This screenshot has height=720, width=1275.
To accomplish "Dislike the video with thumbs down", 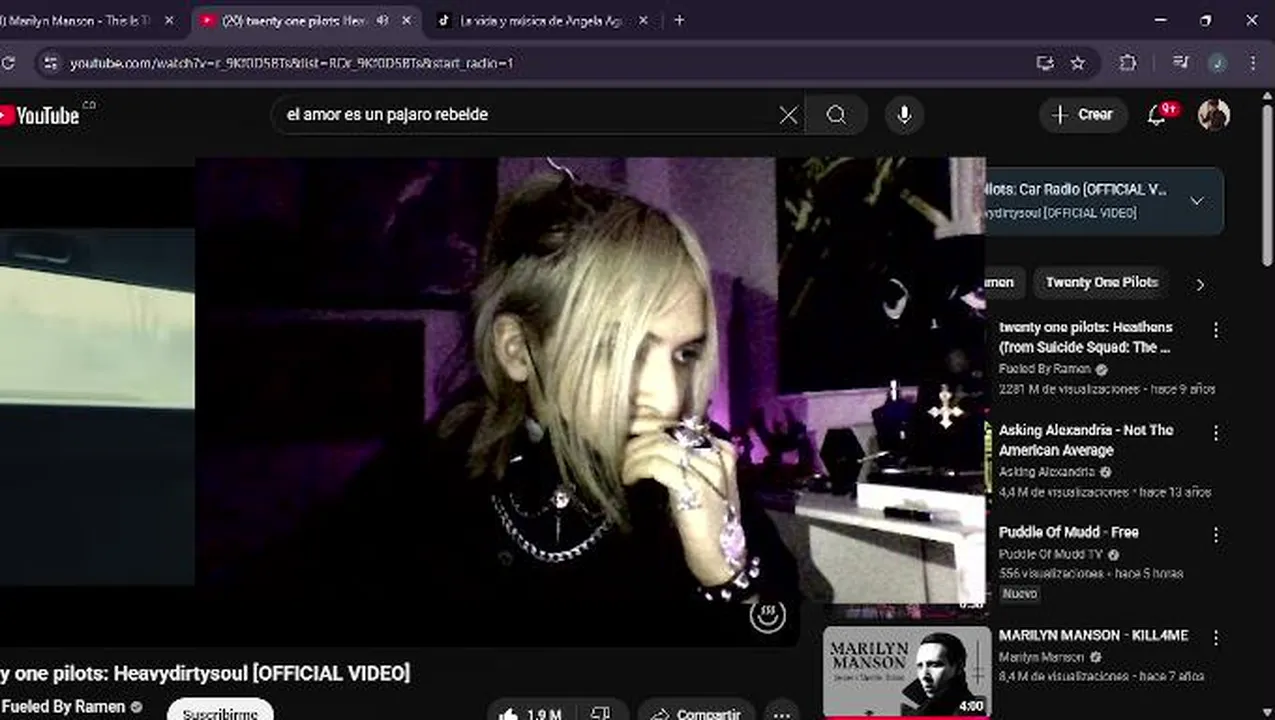I will (x=601, y=712).
